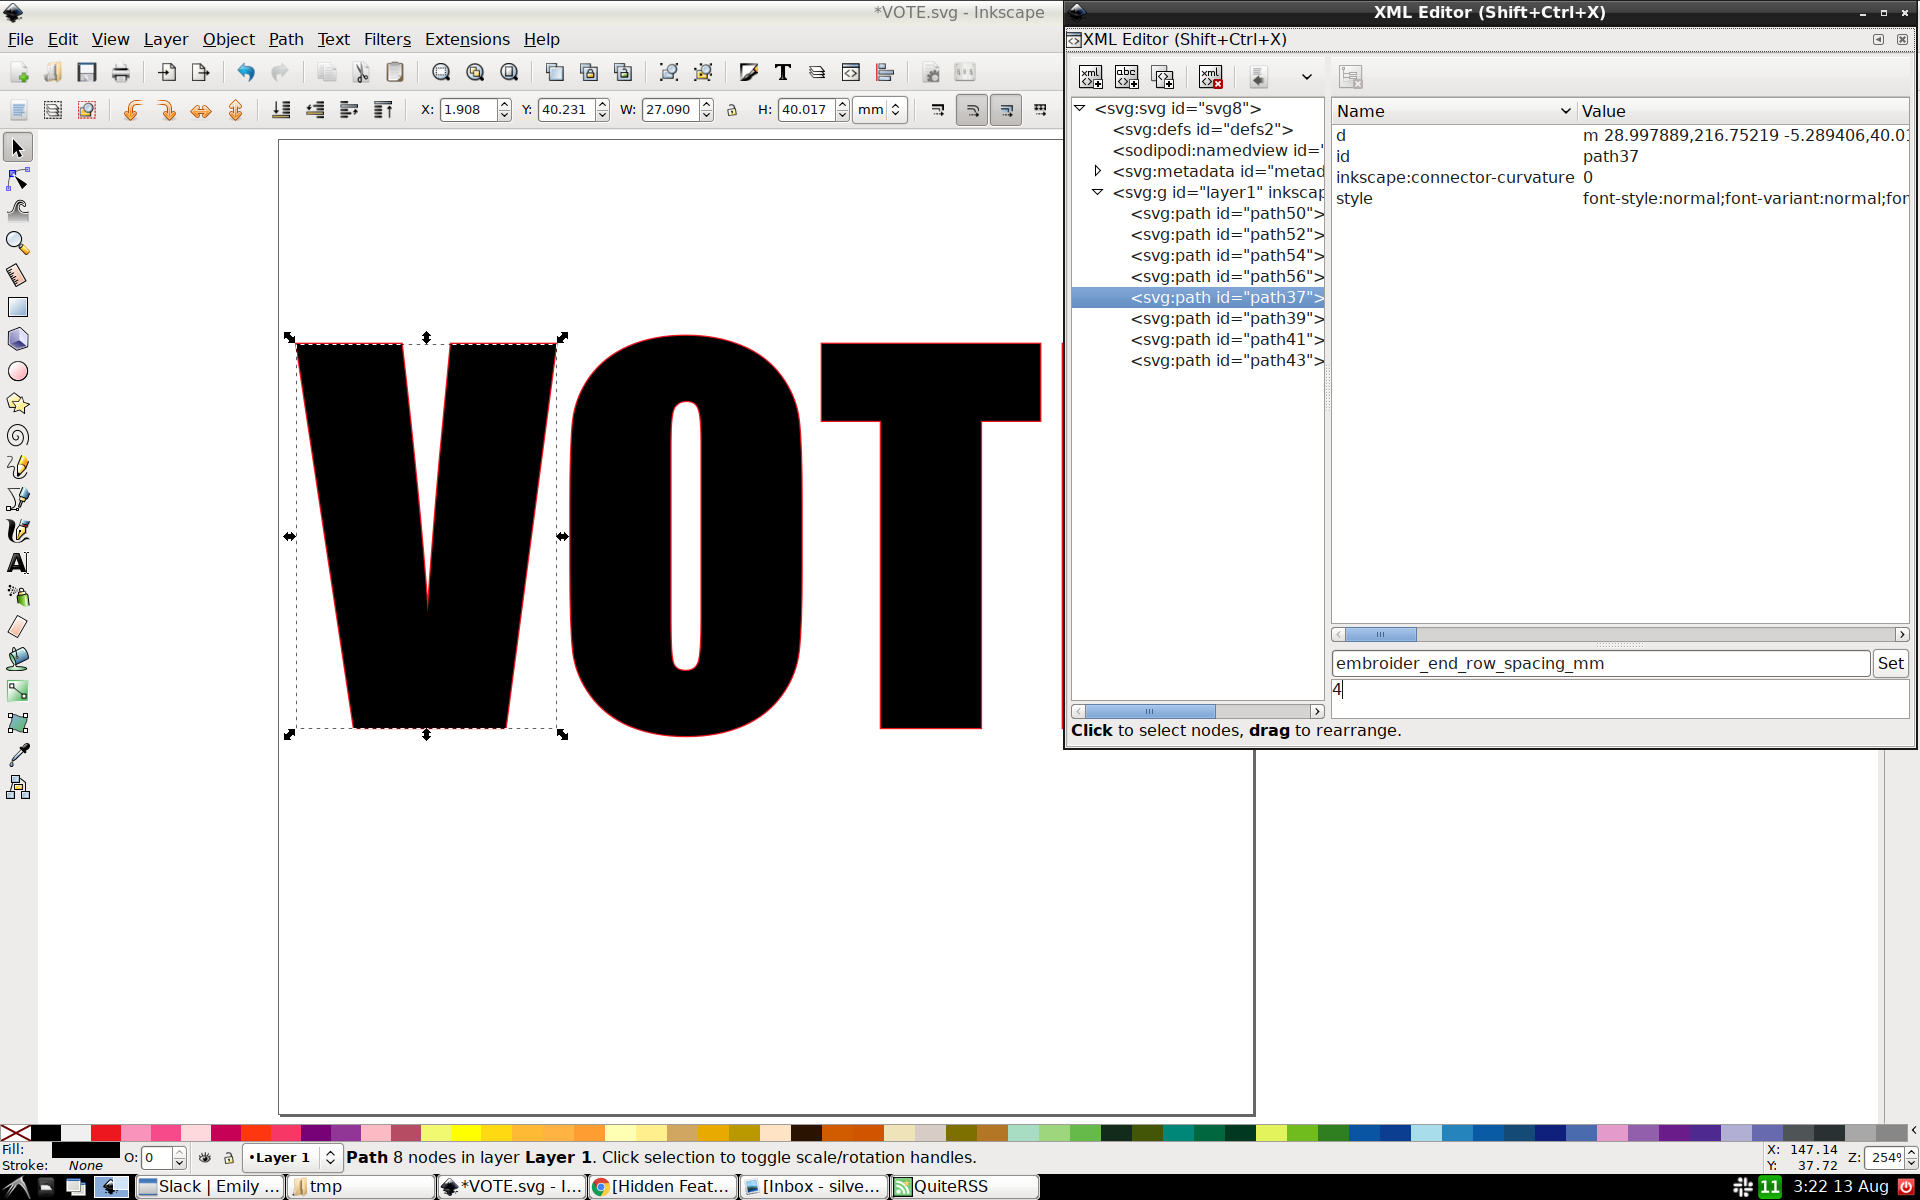Viewport: 1920px width, 1200px height.
Task: Select the Measure tool
Action: tap(18, 275)
